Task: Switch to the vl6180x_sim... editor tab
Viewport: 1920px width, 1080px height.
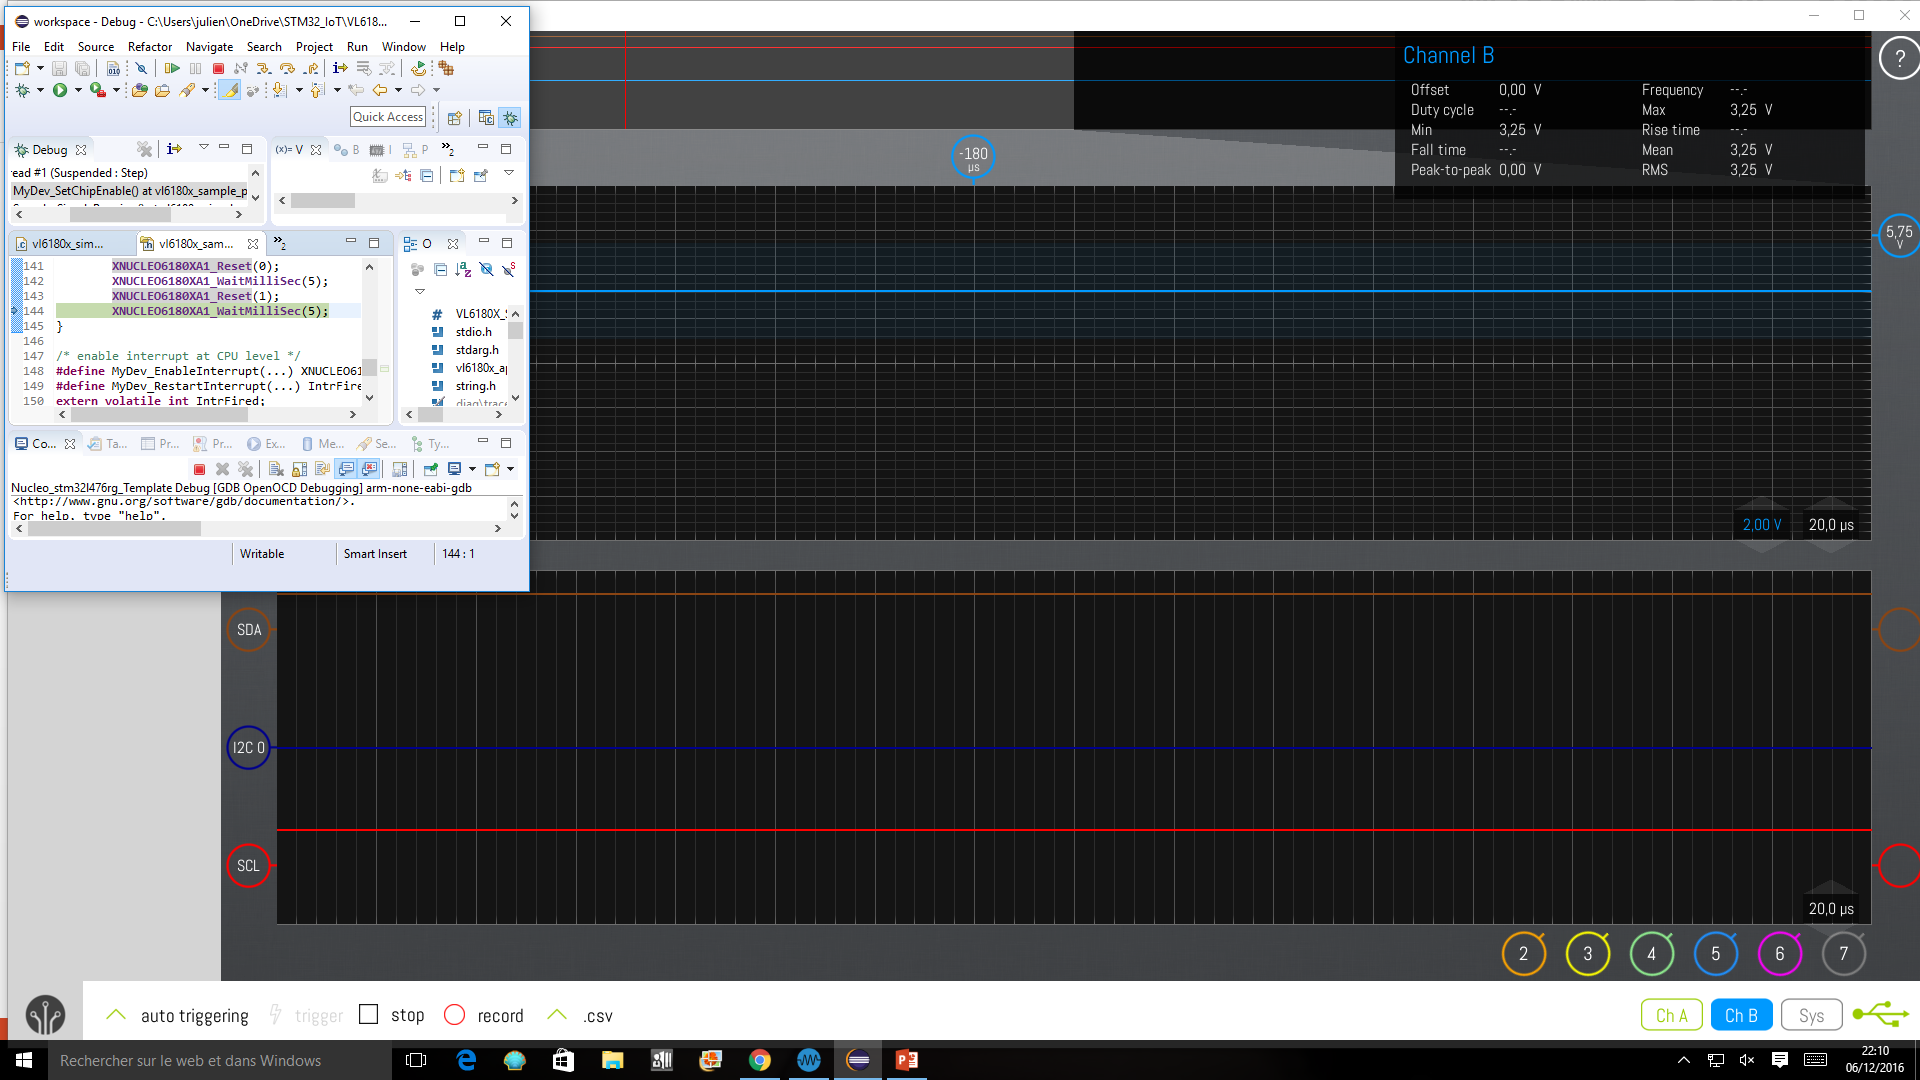Action: tap(67, 244)
